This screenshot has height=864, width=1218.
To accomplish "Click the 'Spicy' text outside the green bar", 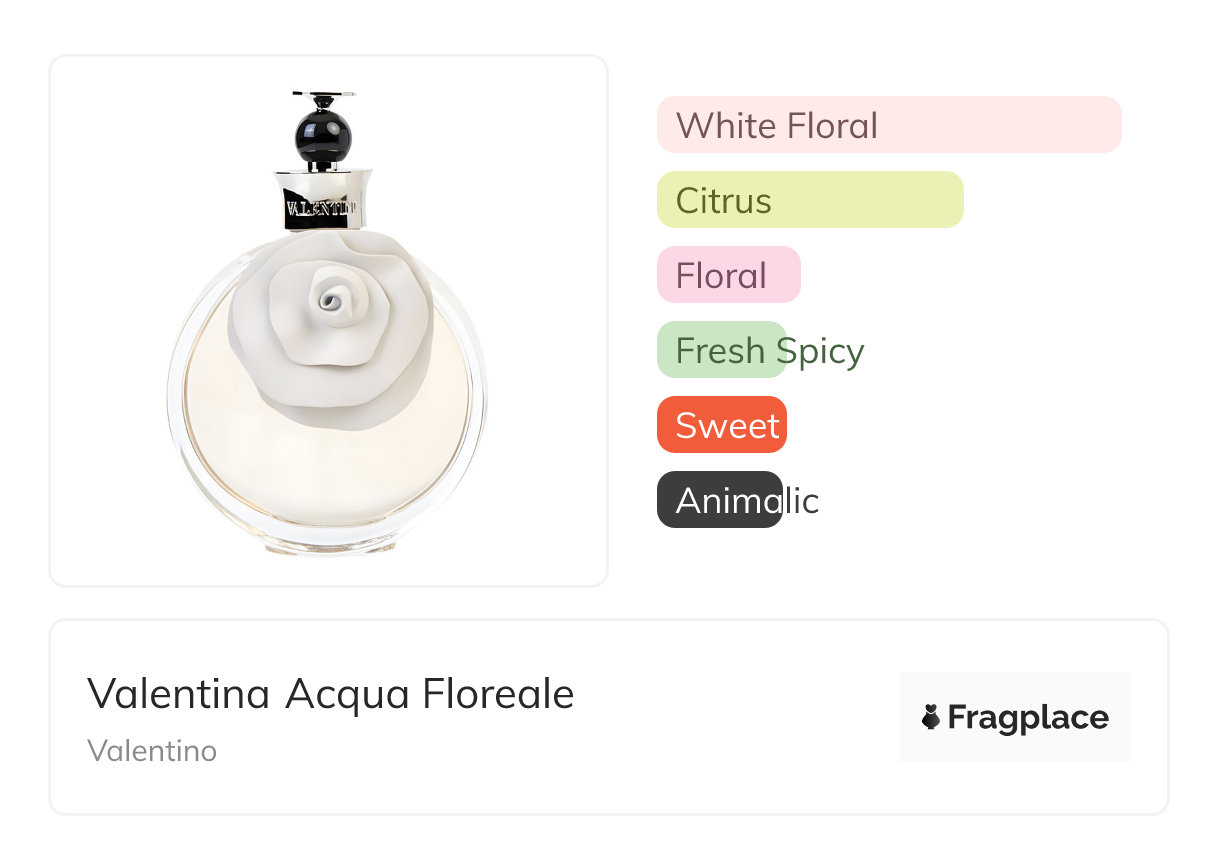I will (827, 351).
